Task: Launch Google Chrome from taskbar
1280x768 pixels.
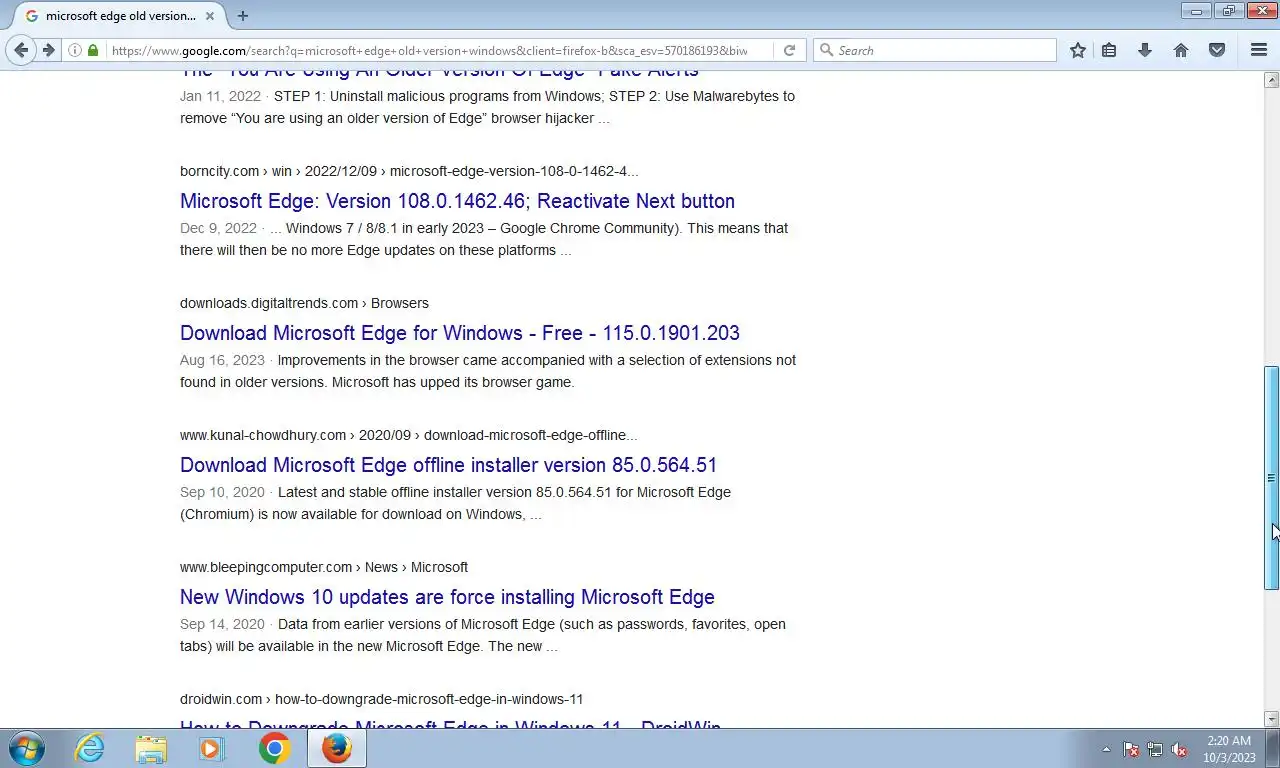Action: point(274,748)
